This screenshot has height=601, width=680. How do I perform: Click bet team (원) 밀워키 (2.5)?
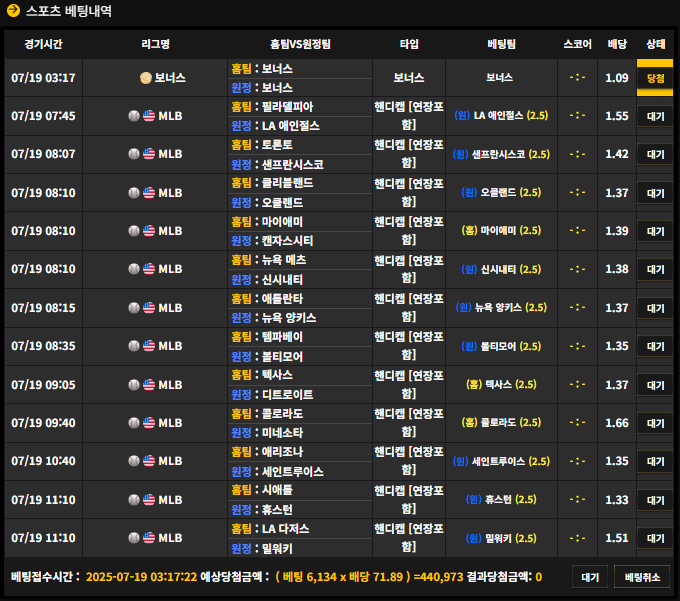(x=501, y=539)
